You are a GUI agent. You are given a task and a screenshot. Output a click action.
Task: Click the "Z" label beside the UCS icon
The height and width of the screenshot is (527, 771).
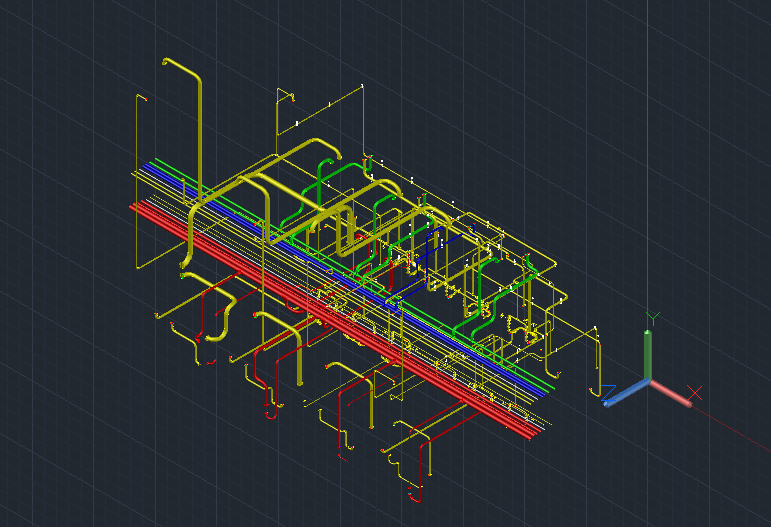[609, 393]
